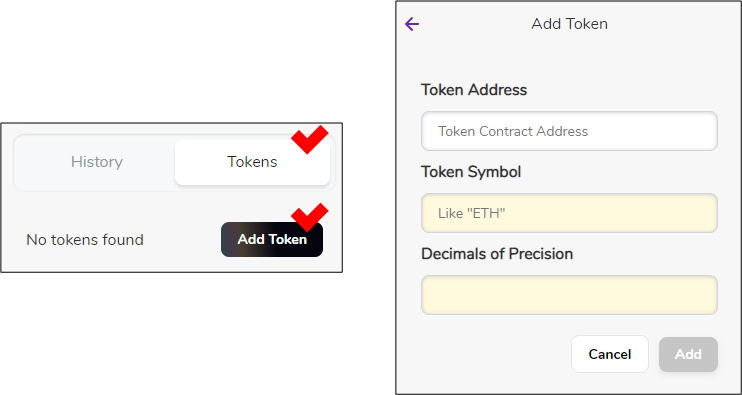Dismiss the form with the white Cancel button
The width and height of the screenshot is (742, 395).
pos(610,354)
